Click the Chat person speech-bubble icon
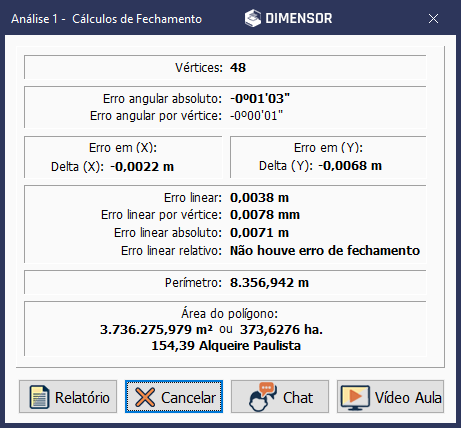The width and height of the screenshot is (461, 428). tap(262, 397)
